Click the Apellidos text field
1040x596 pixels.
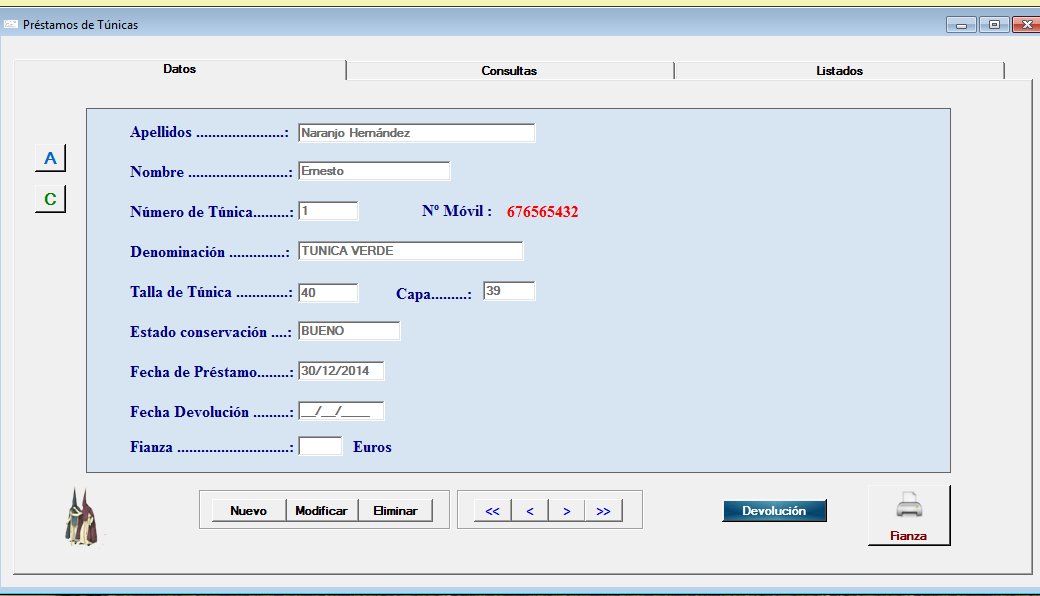click(416, 133)
